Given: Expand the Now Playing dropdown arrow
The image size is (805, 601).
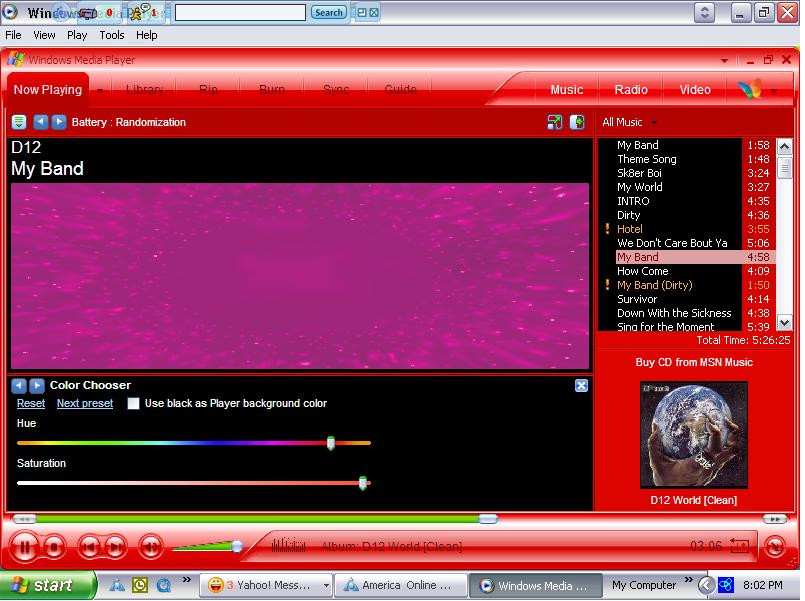Looking at the screenshot, I should 100,91.
